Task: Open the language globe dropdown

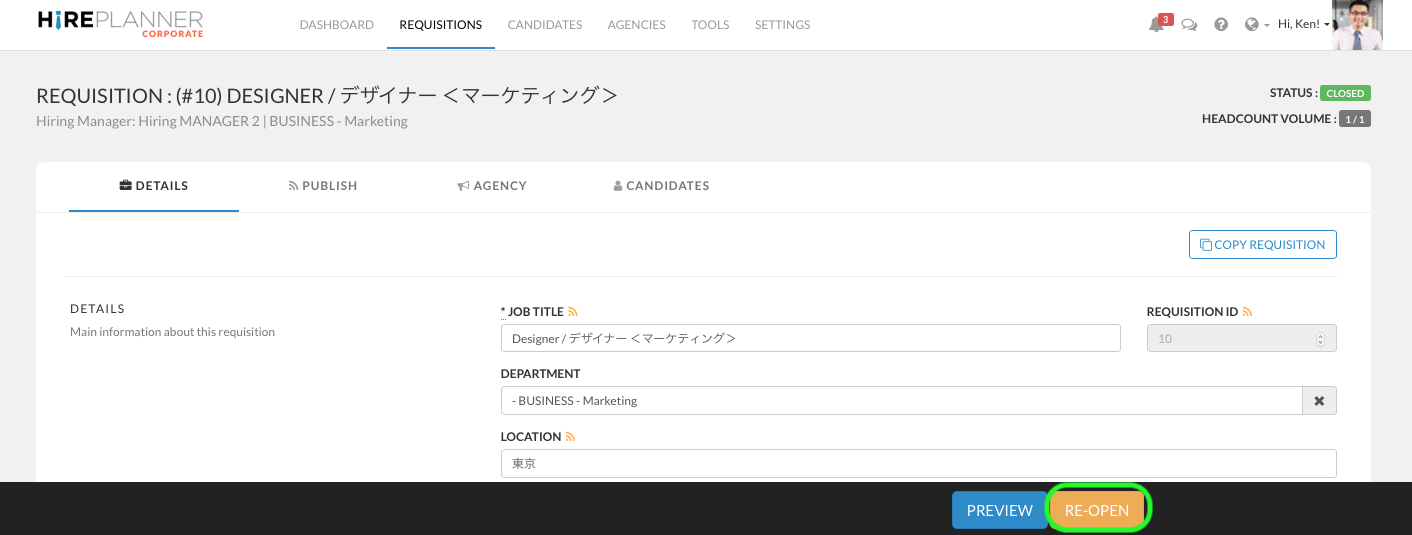Action: click(x=1257, y=25)
